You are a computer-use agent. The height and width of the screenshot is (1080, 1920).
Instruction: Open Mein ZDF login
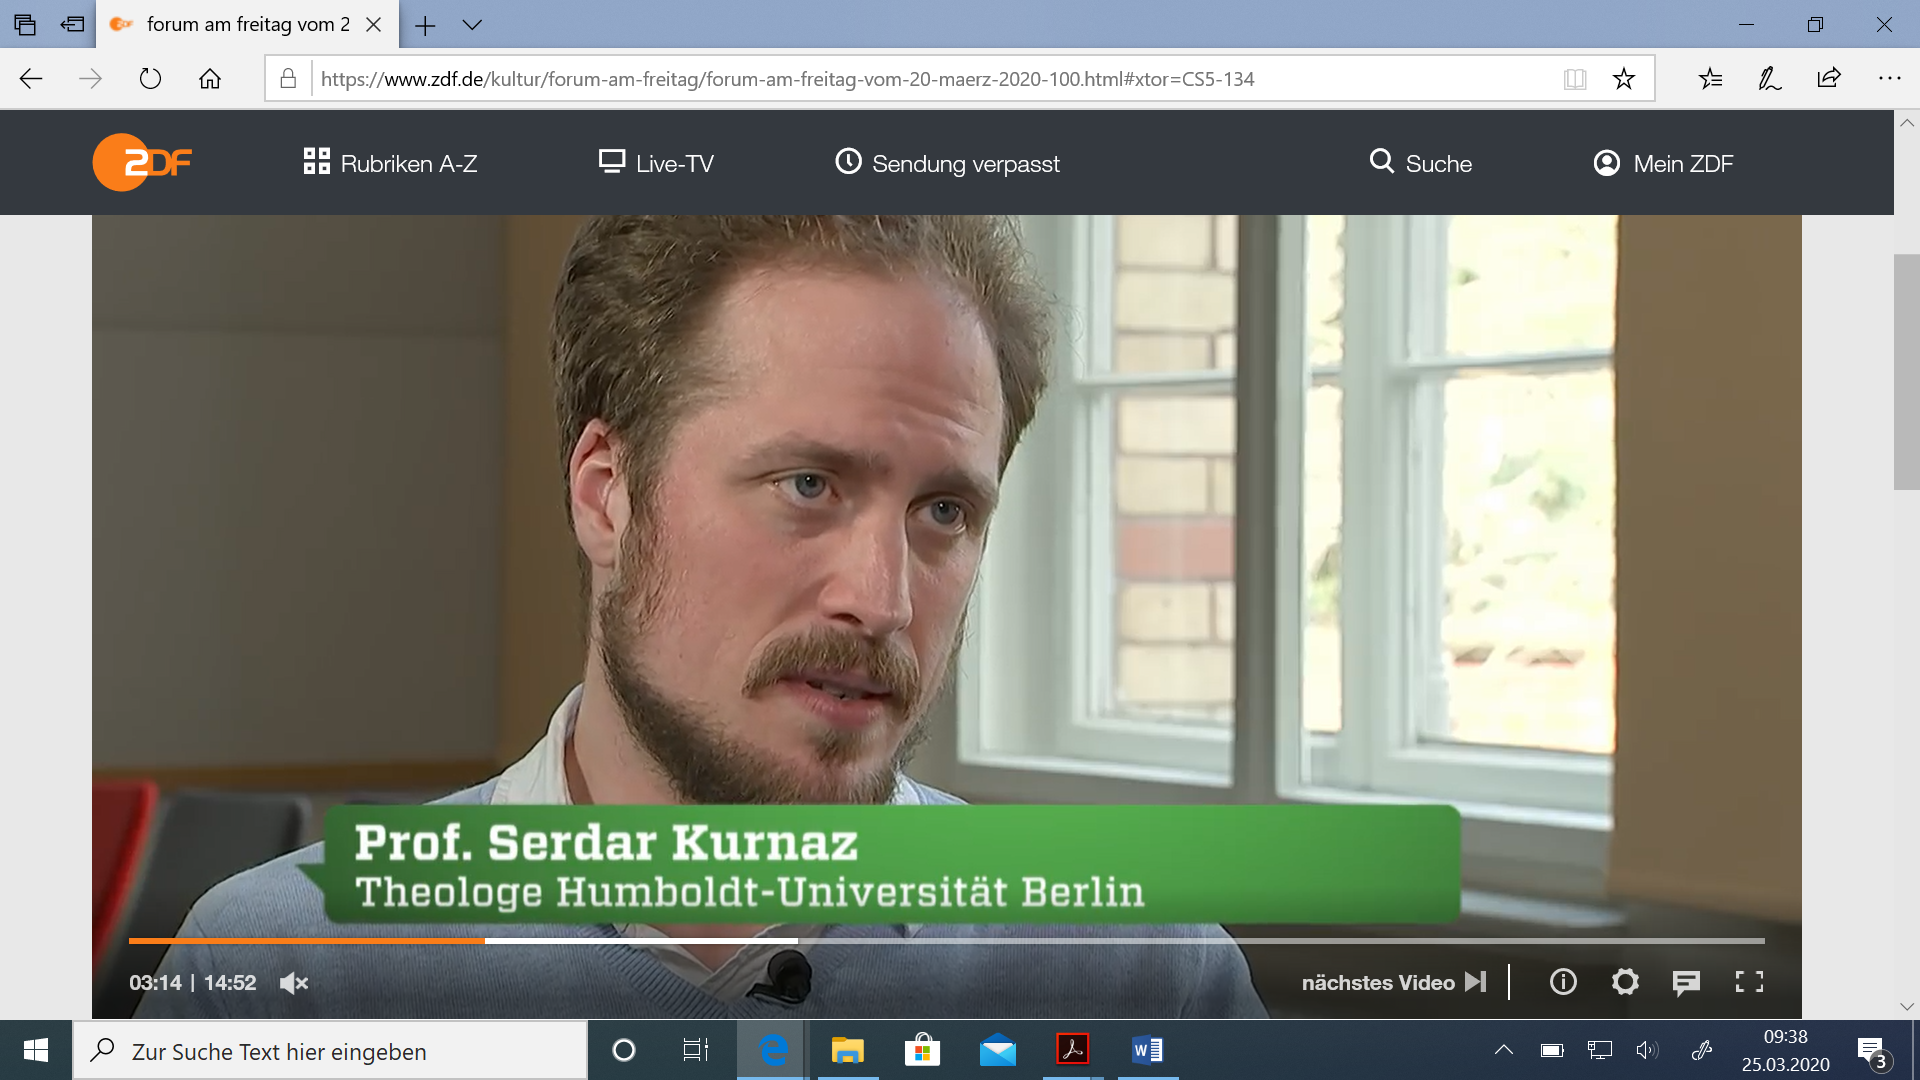pos(1662,163)
